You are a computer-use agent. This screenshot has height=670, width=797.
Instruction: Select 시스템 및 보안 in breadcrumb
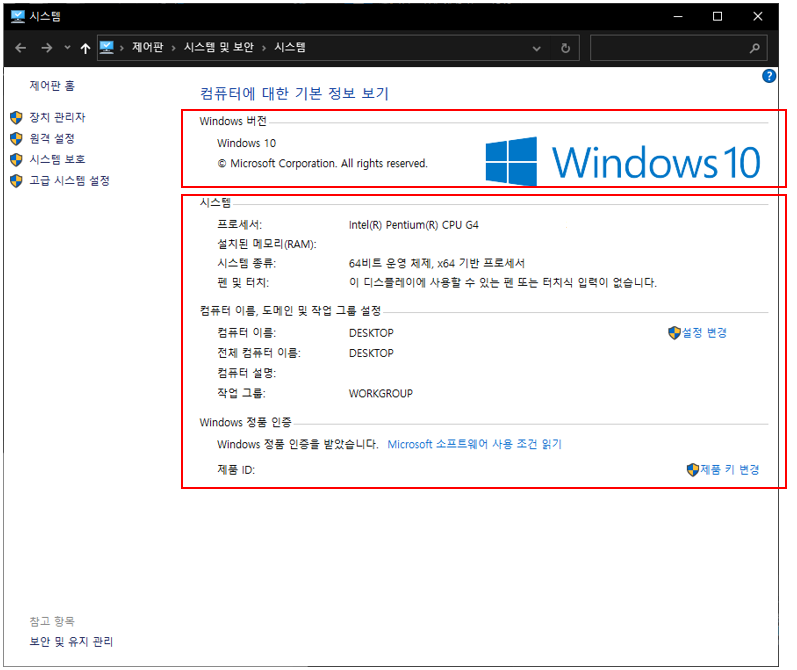click(x=219, y=47)
